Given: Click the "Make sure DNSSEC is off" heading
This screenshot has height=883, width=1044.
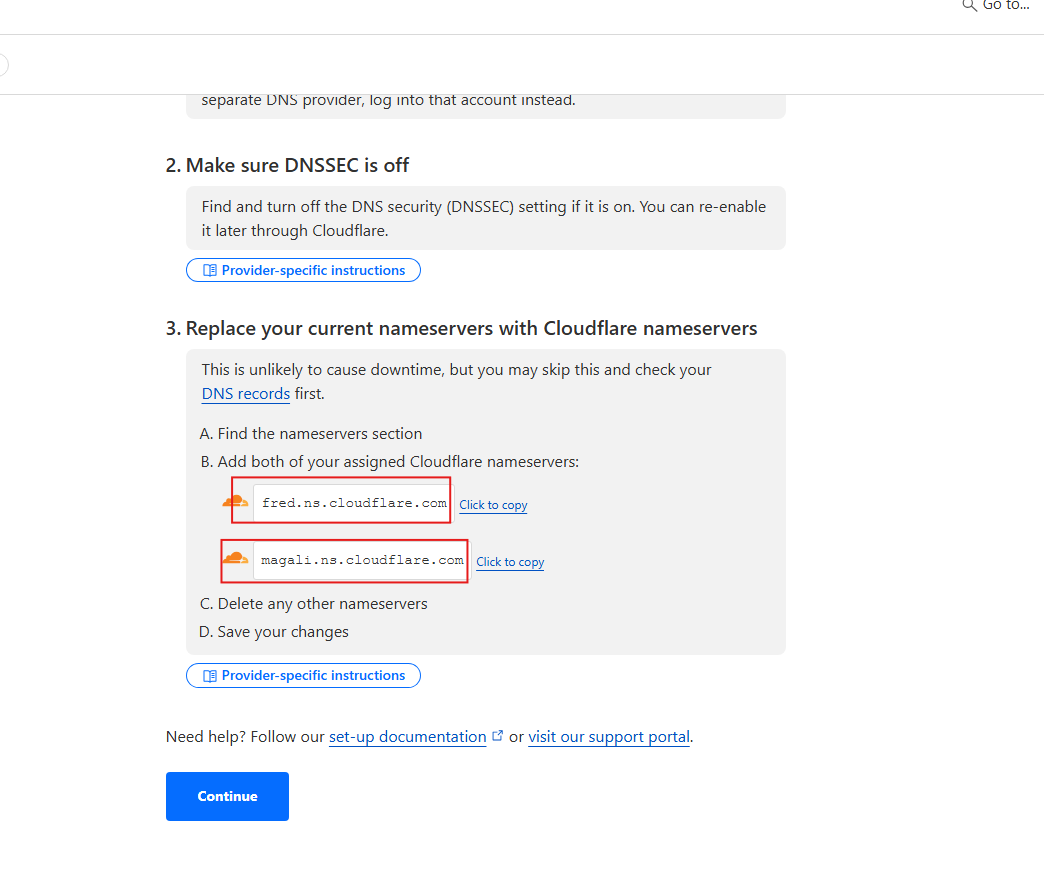Looking at the screenshot, I should click(287, 165).
